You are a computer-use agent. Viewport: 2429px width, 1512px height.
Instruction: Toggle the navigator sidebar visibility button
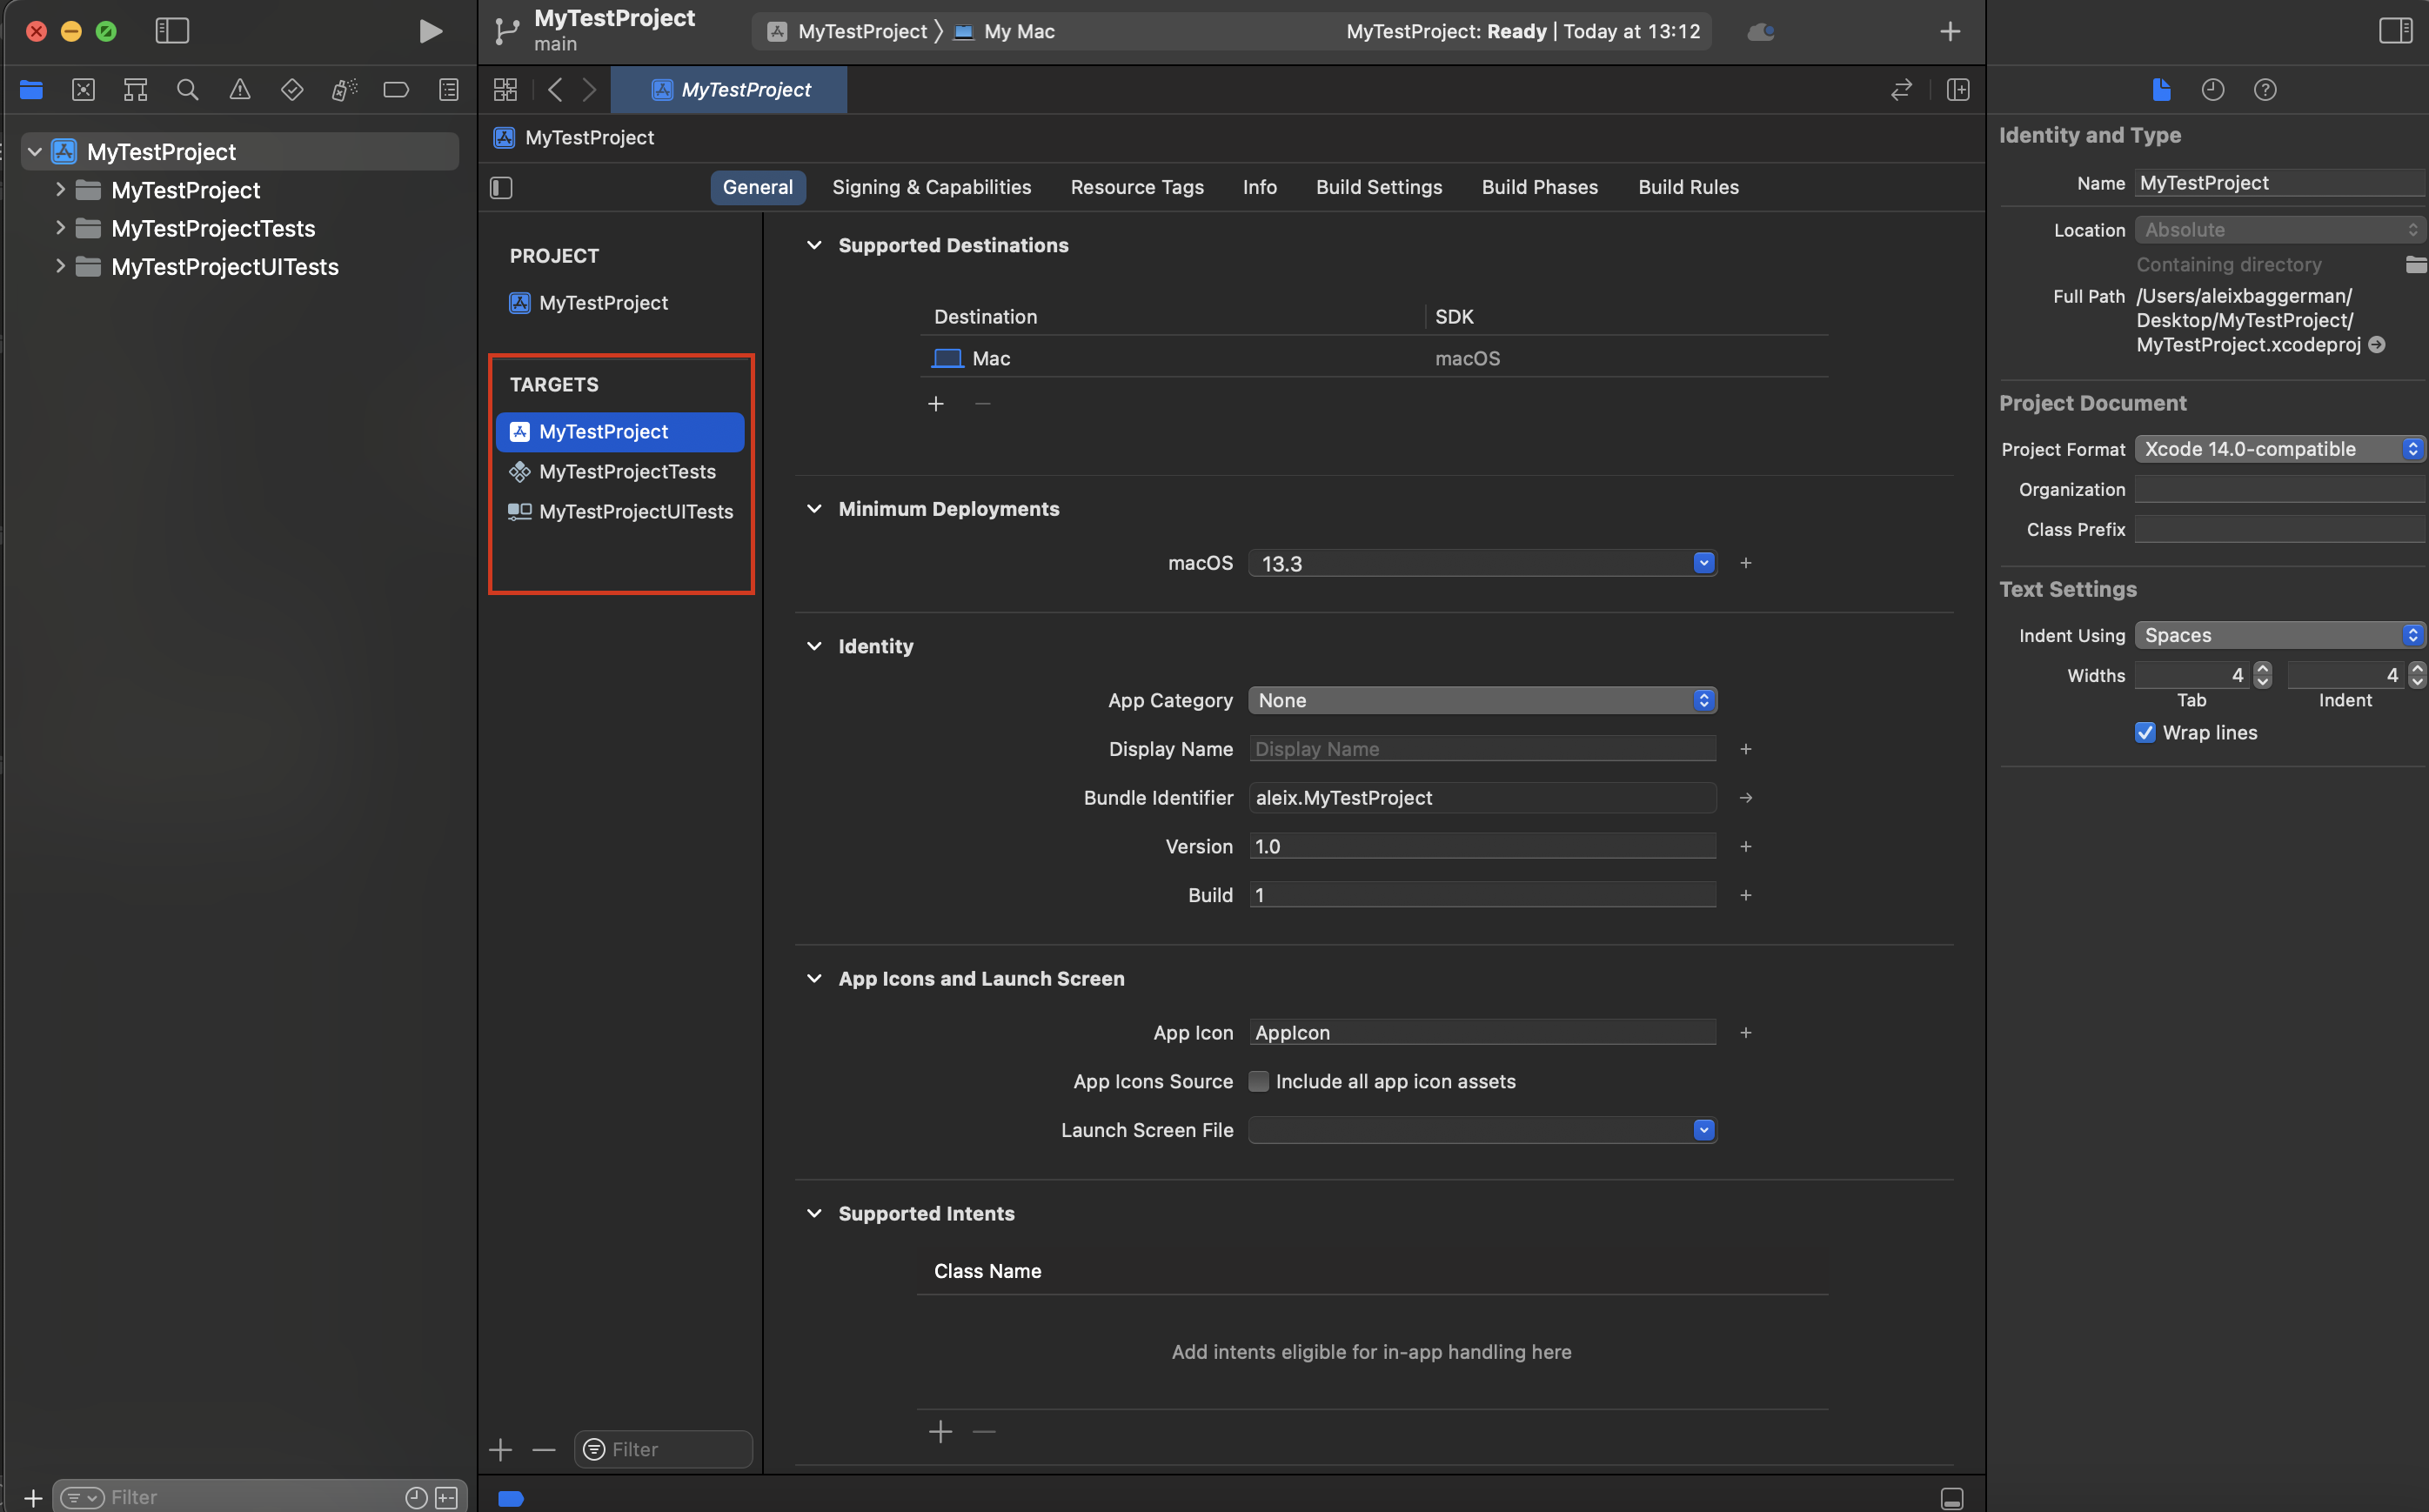point(172,31)
